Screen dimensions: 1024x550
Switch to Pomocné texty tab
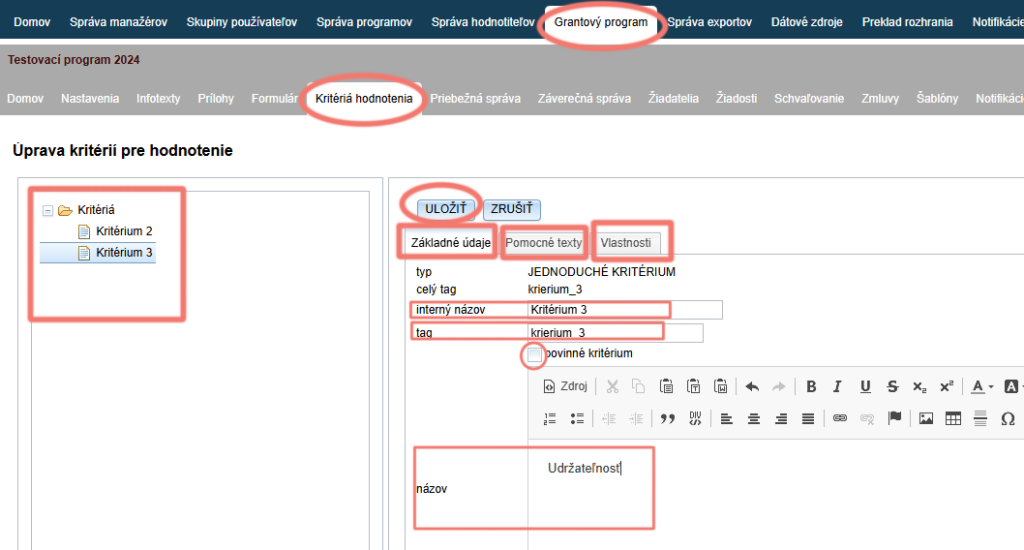(543, 242)
